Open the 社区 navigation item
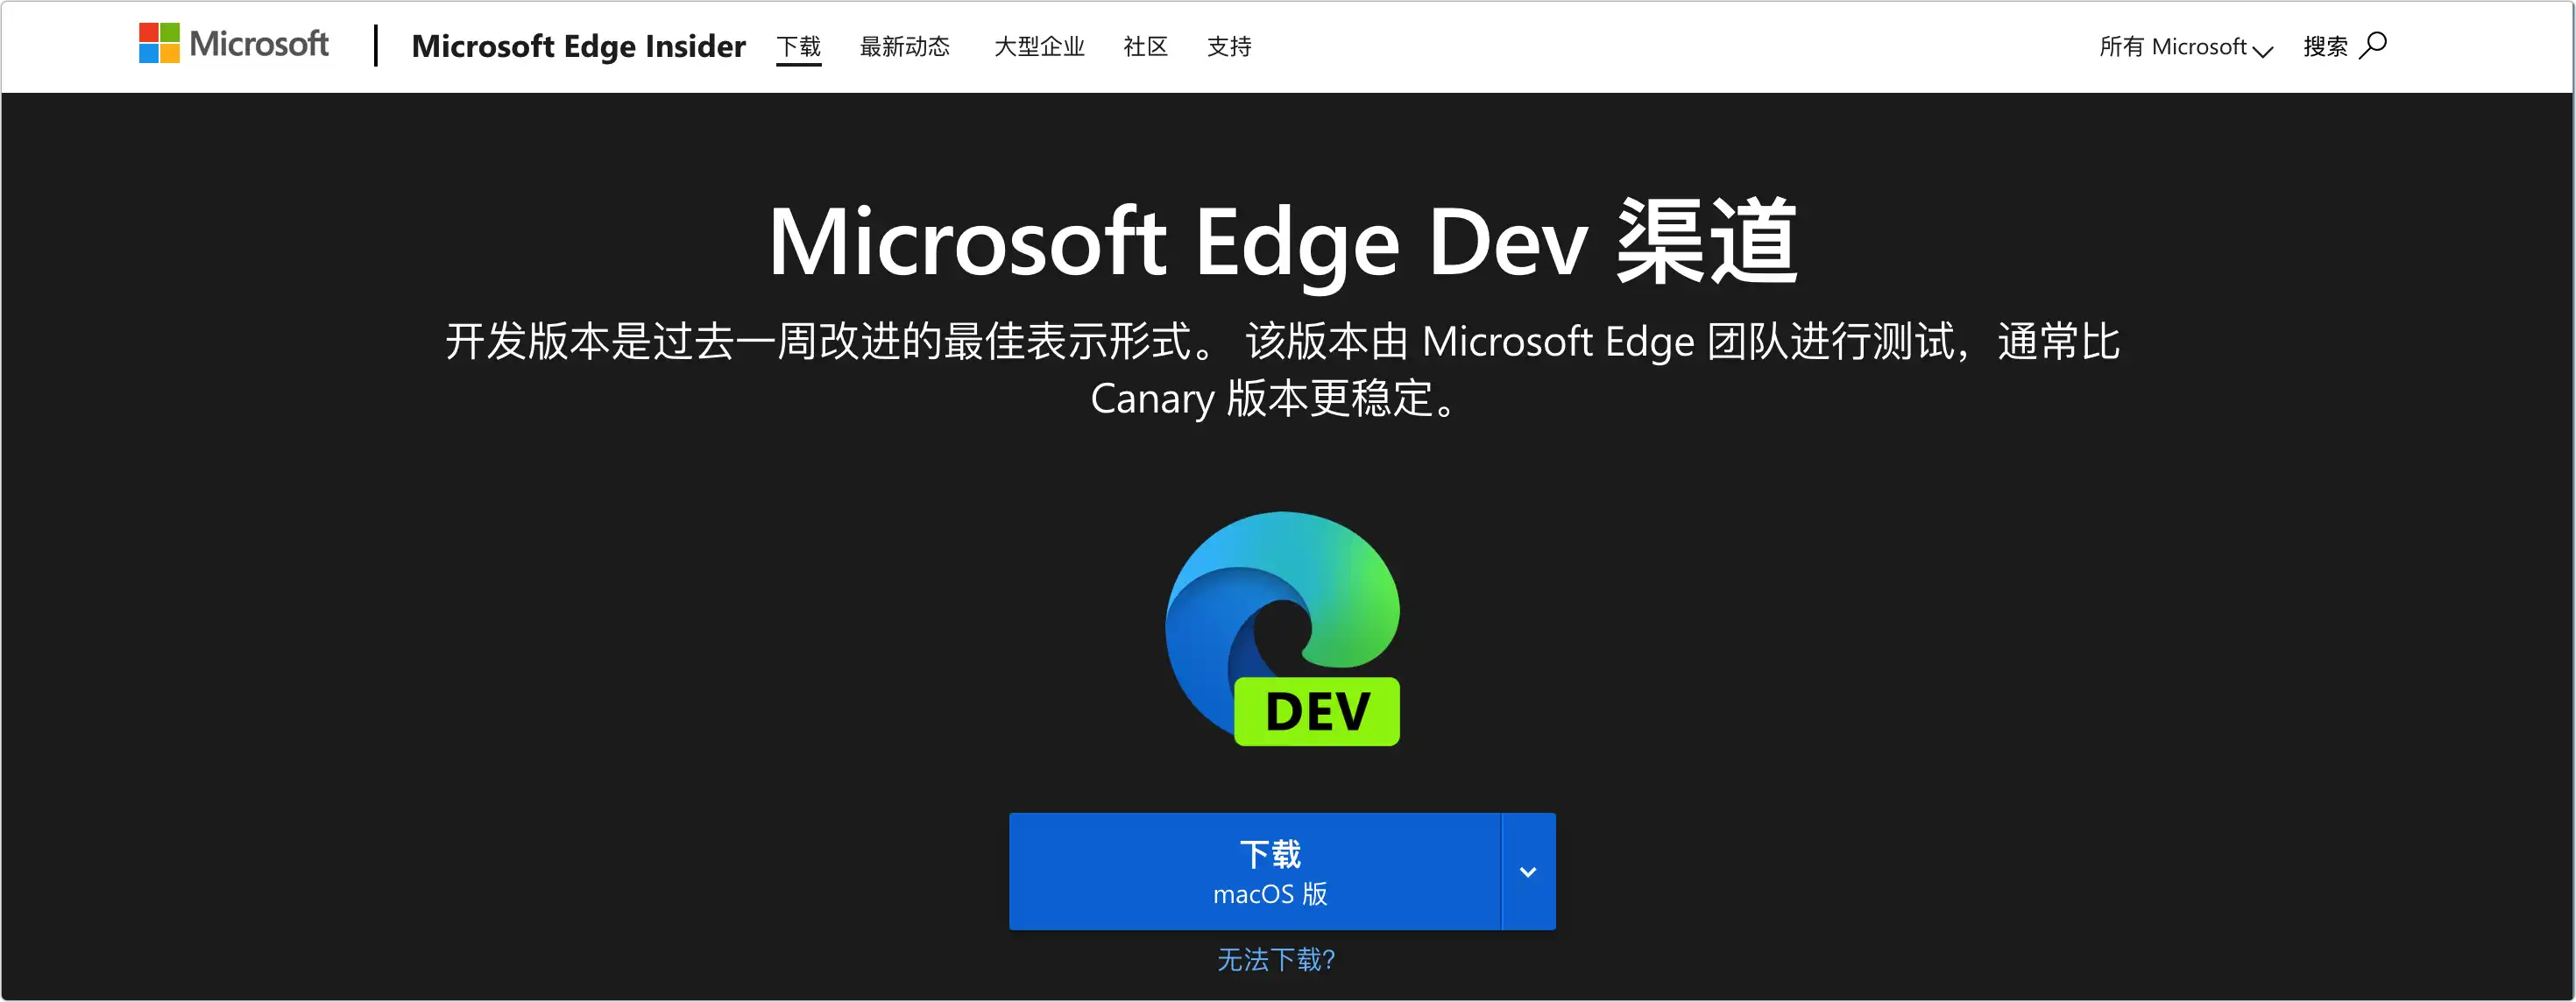Image resolution: width=2576 pixels, height=1002 pixels. [x=1145, y=46]
